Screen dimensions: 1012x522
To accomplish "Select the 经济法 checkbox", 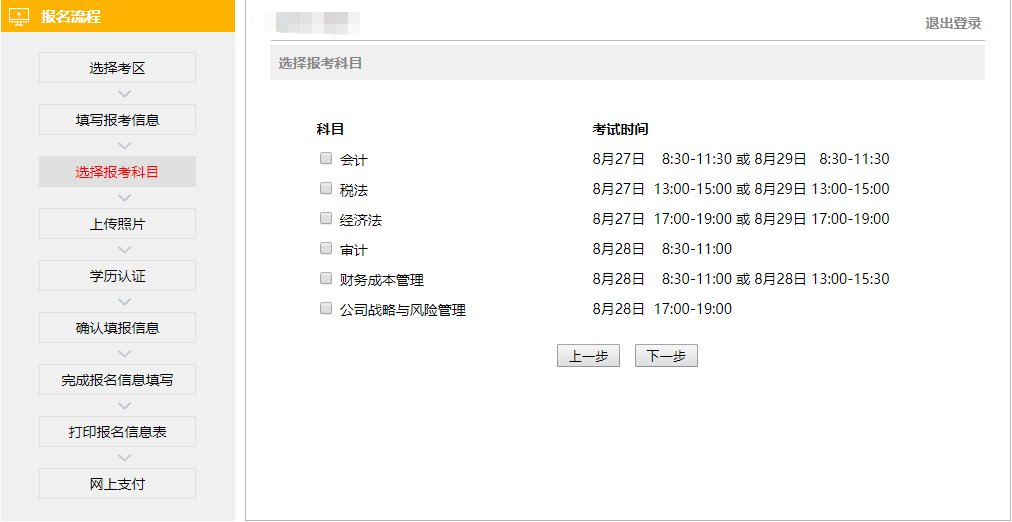I will (x=326, y=218).
